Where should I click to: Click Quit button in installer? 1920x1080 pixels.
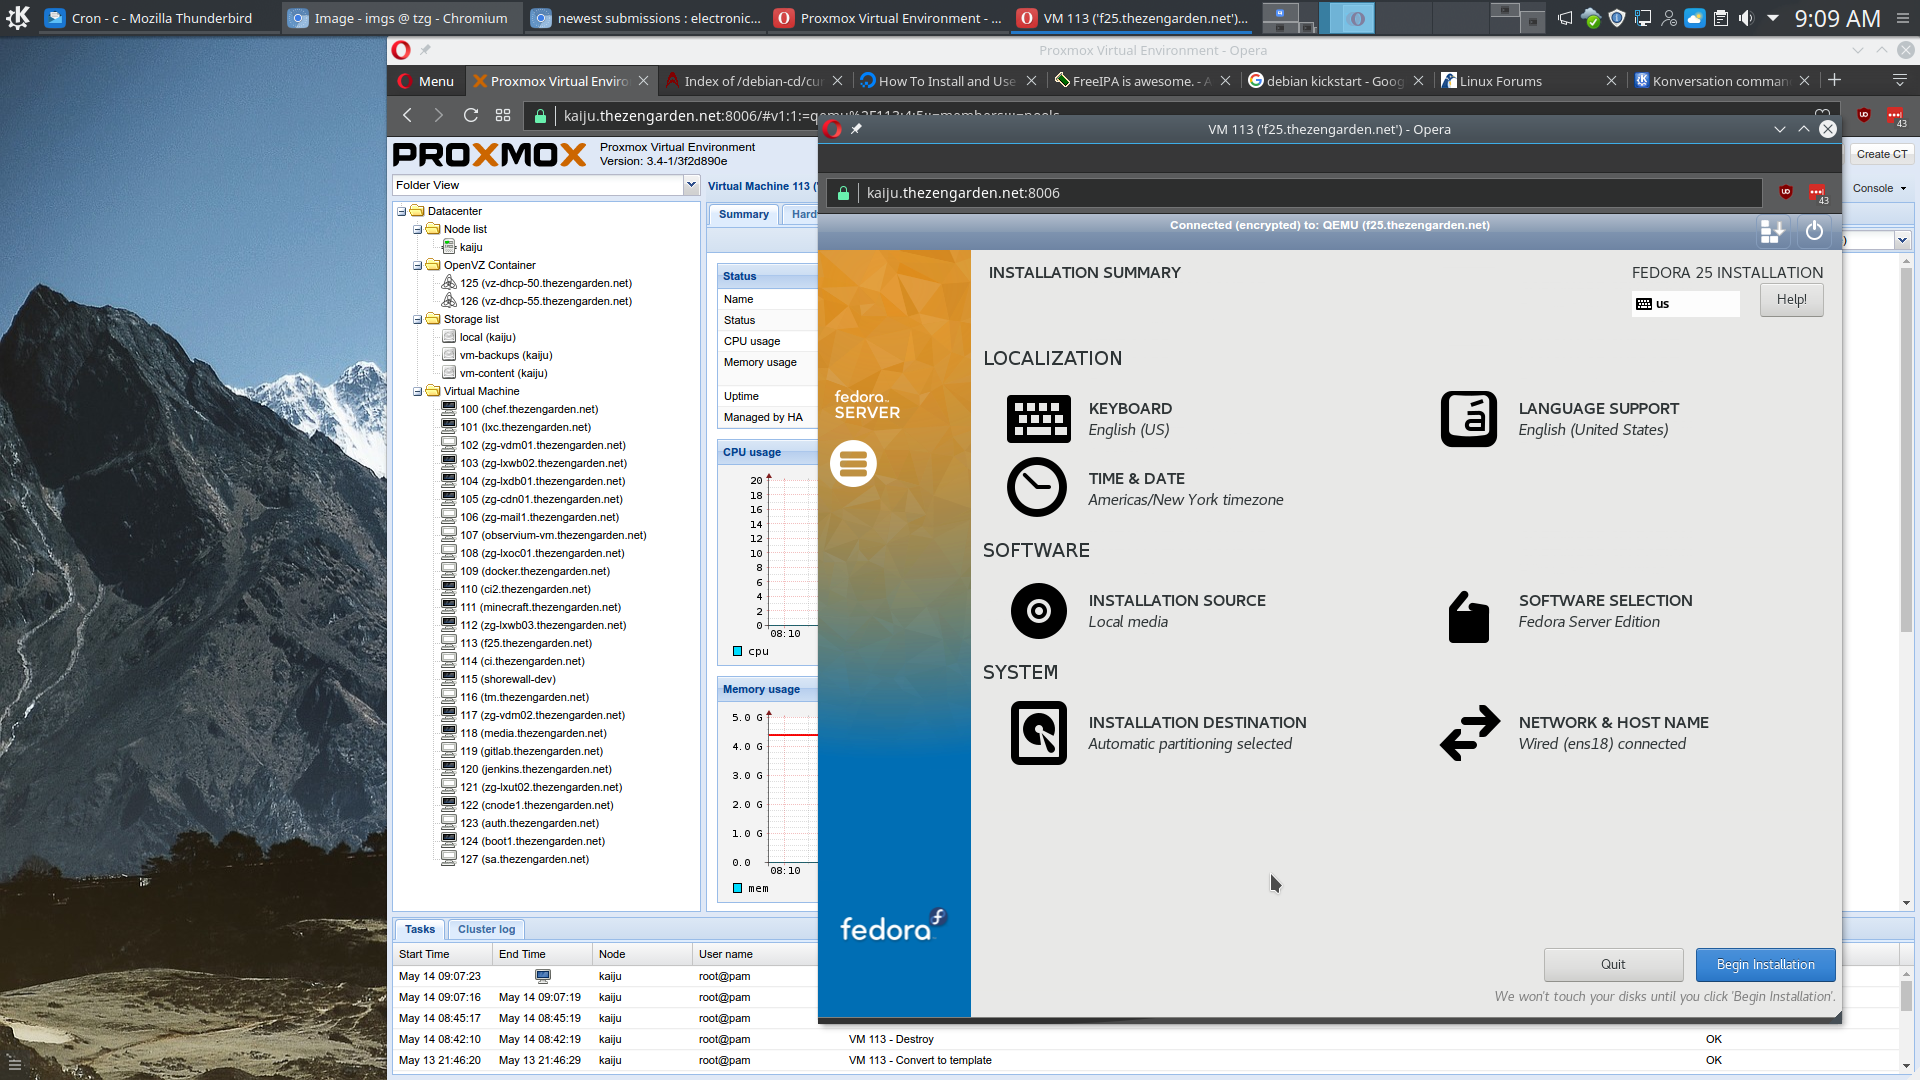1613,965
